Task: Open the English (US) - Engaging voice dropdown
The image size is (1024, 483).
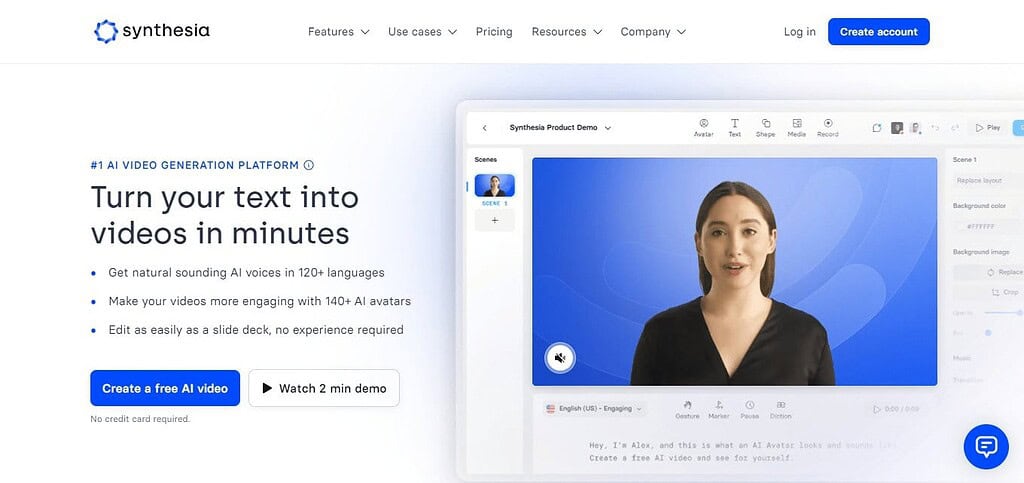Action: click(x=594, y=409)
